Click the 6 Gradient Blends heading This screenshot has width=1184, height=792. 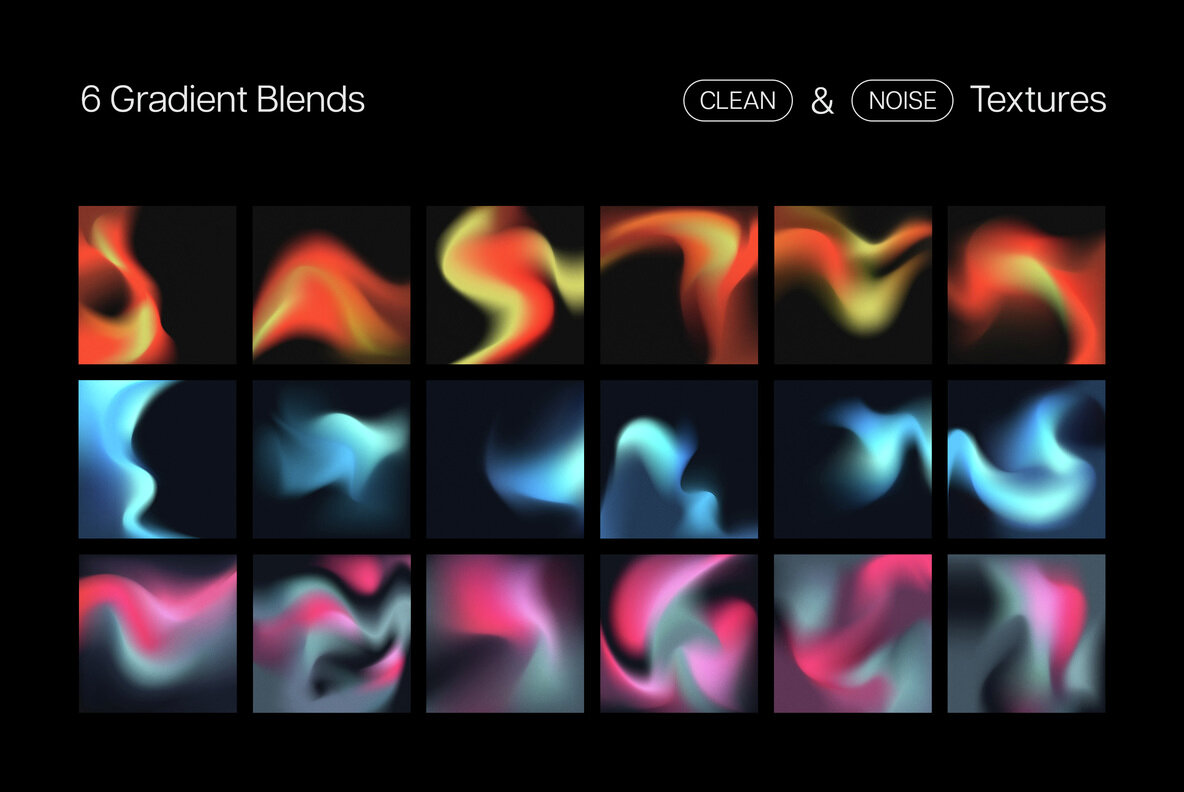coord(224,100)
